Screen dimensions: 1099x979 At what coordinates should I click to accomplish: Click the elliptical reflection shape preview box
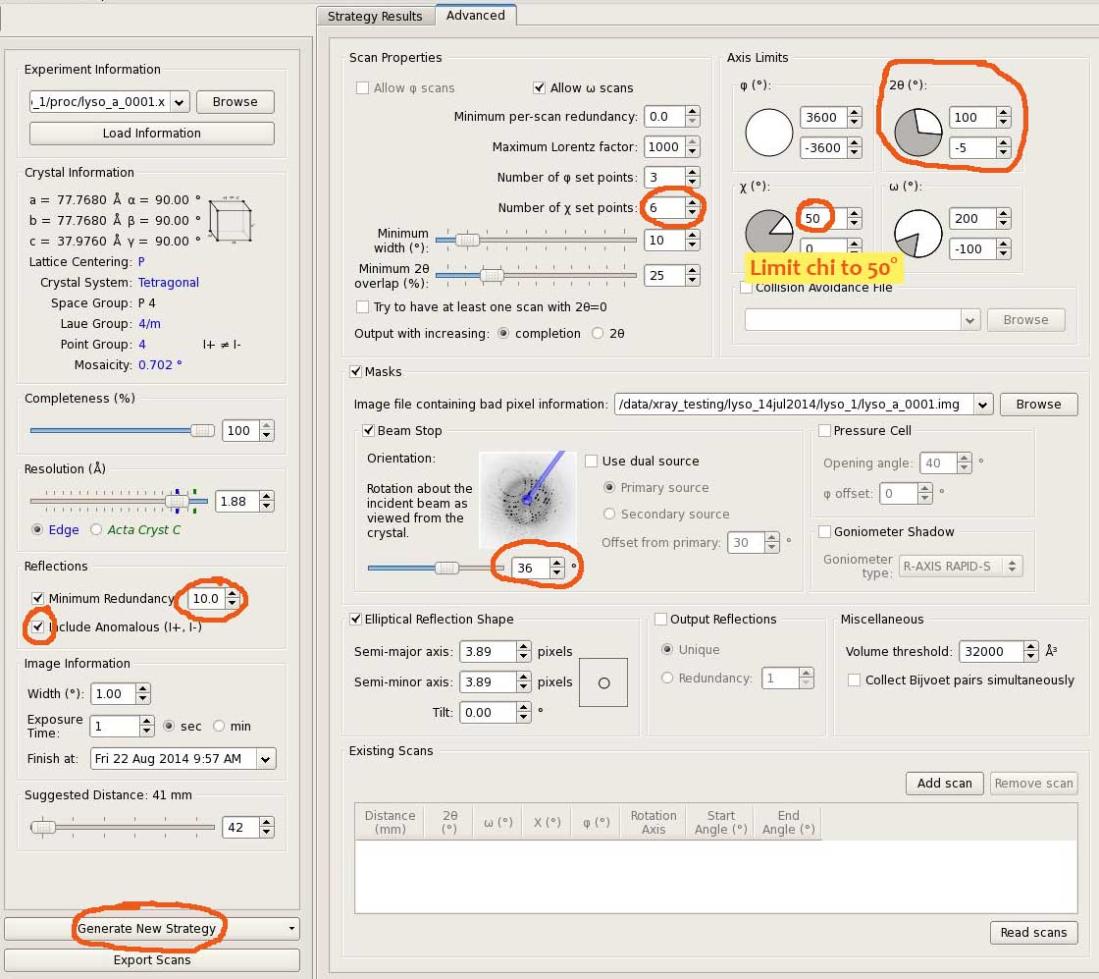pyautogui.click(x=603, y=683)
